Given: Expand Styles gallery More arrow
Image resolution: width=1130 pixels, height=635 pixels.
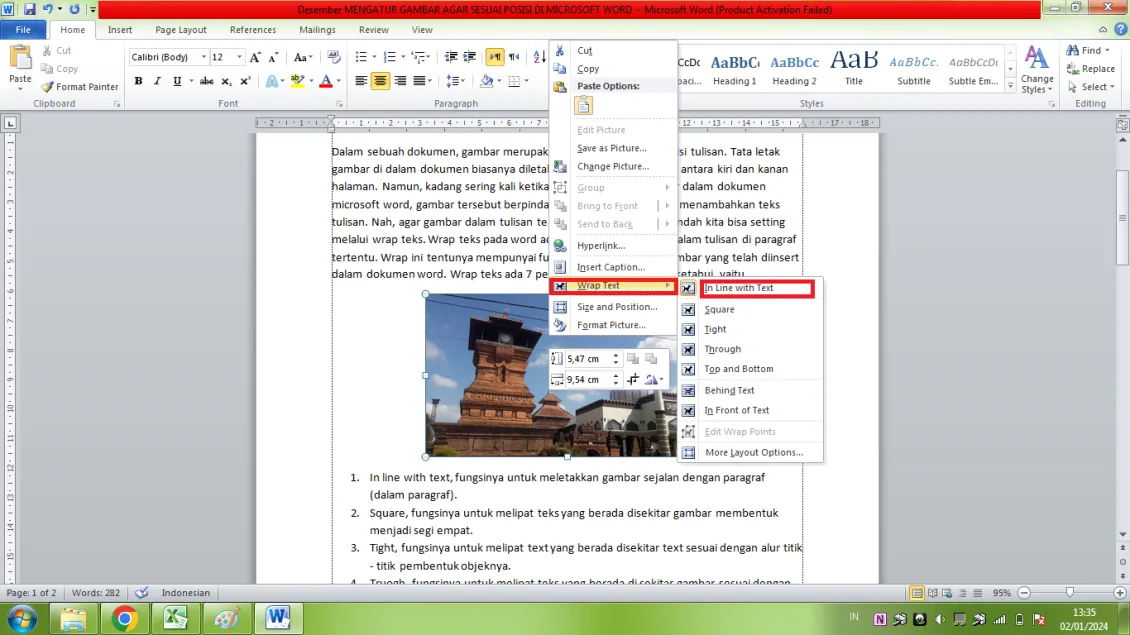Looking at the screenshot, I should pyautogui.click(x=1010, y=86).
